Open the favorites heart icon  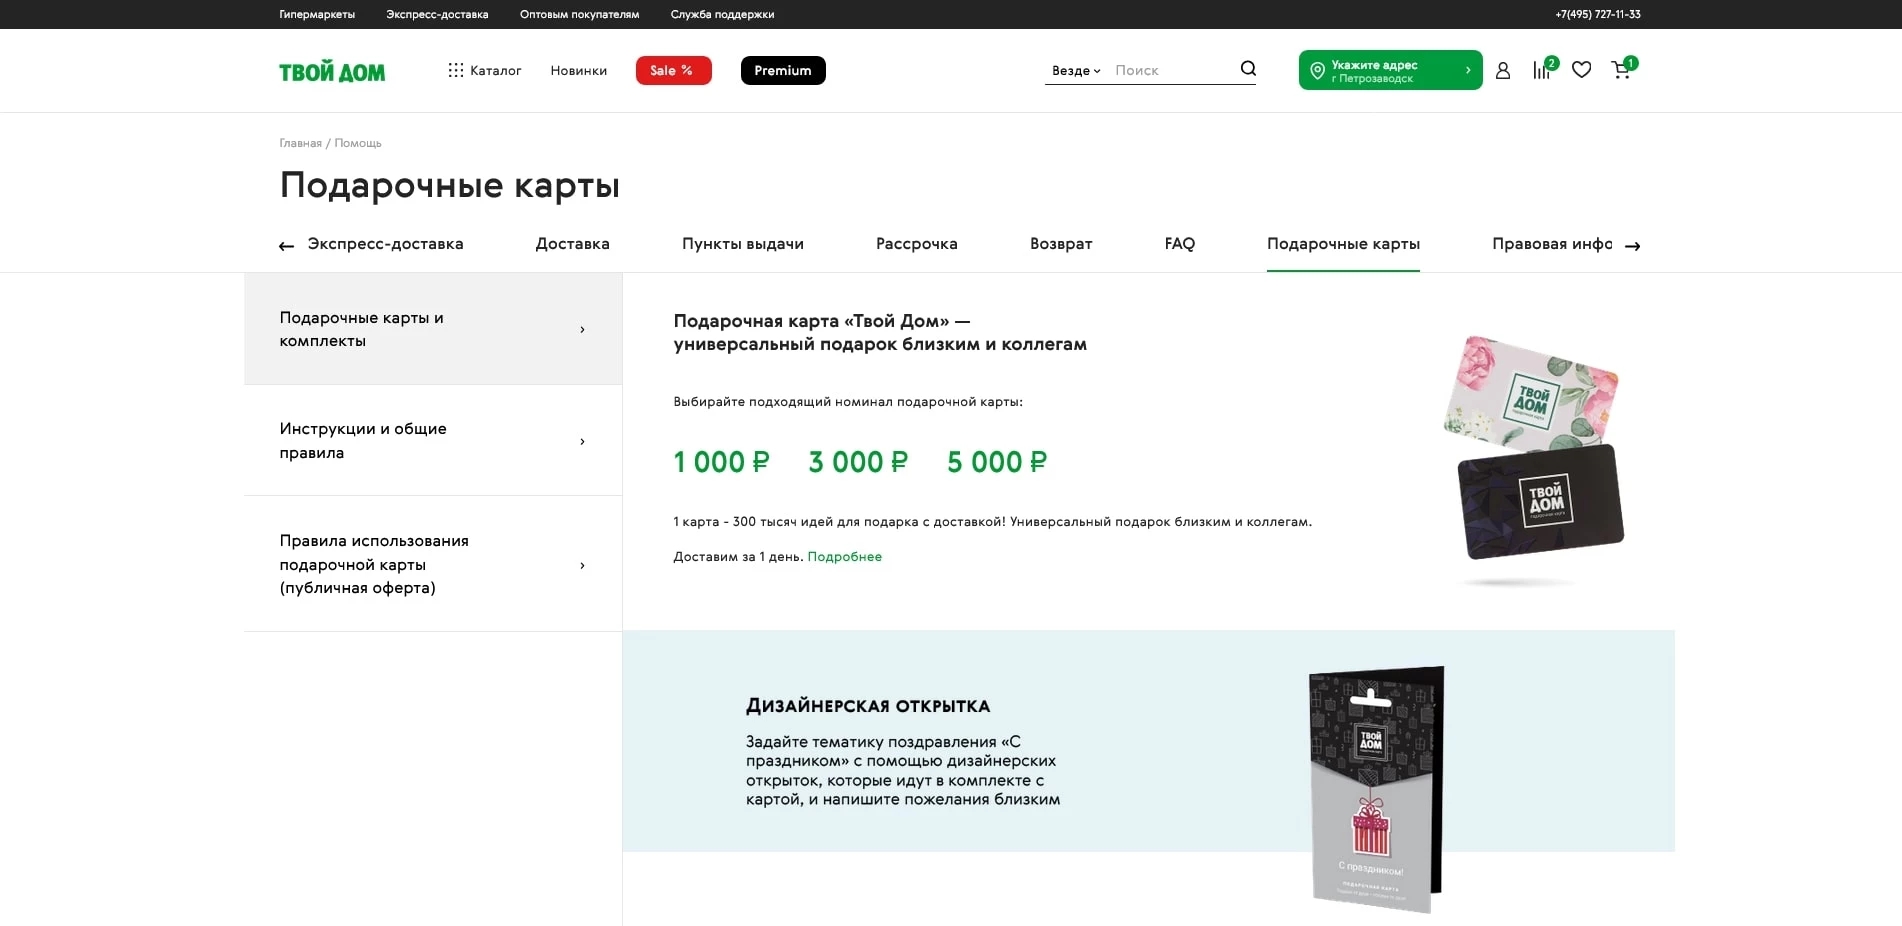click(x=1581, y=70)
